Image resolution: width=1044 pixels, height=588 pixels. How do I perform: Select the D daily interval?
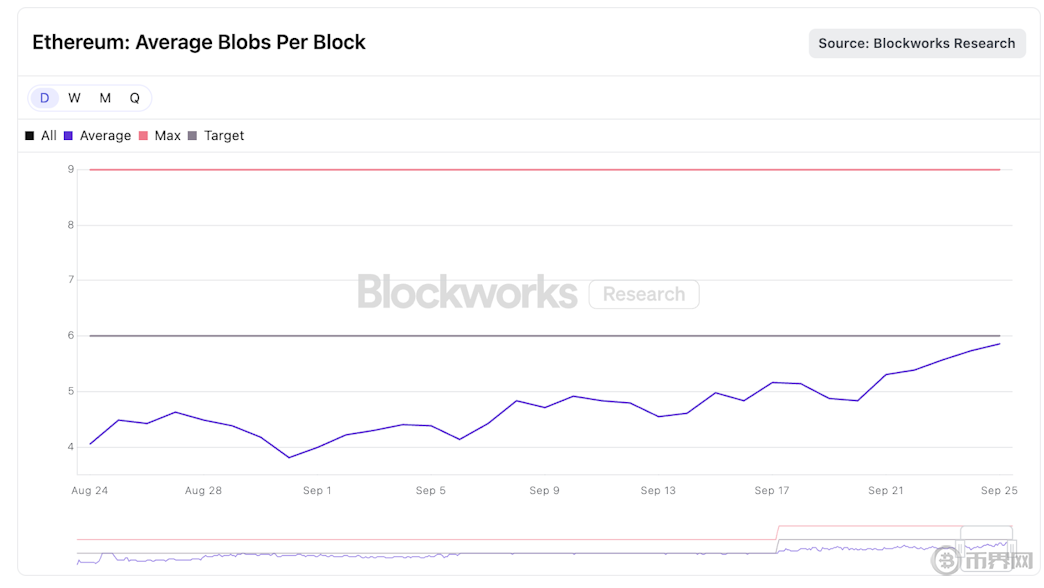[x=45, y=98]
